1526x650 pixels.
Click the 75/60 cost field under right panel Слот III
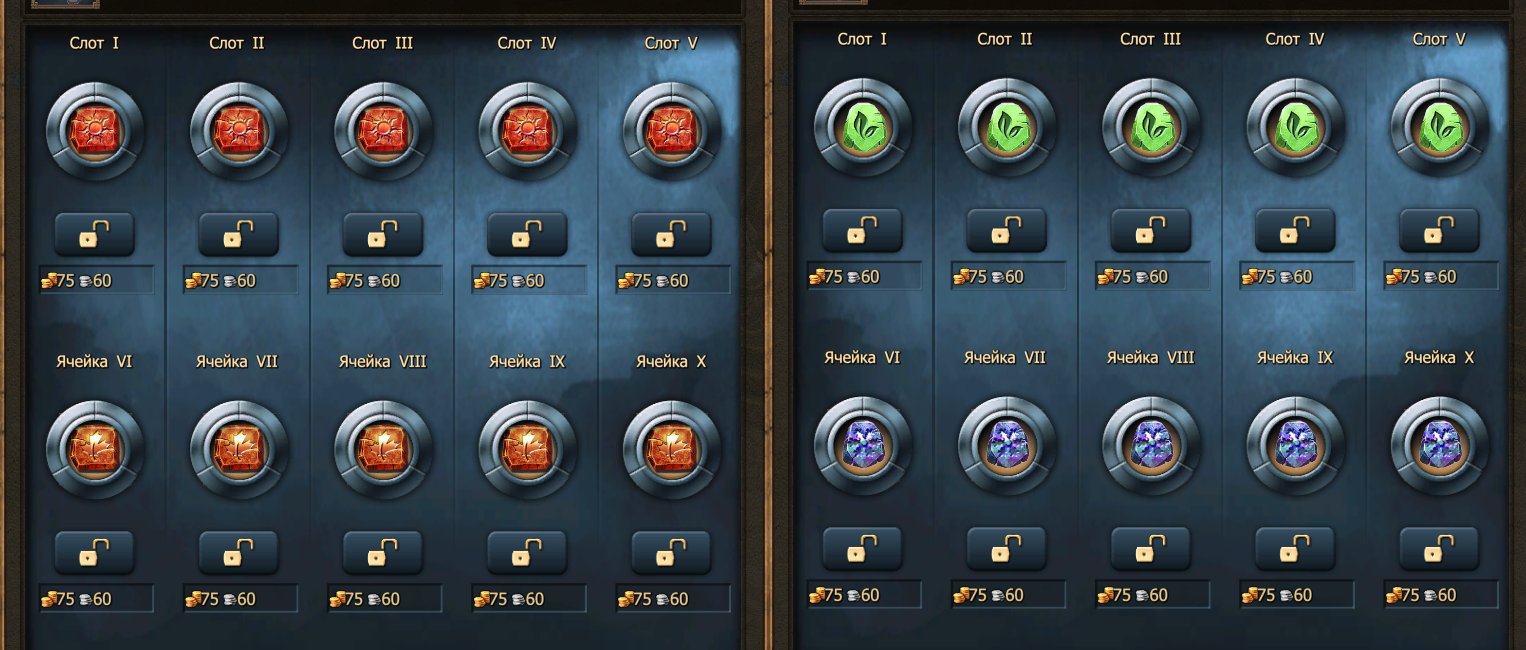coord(1152,276)
